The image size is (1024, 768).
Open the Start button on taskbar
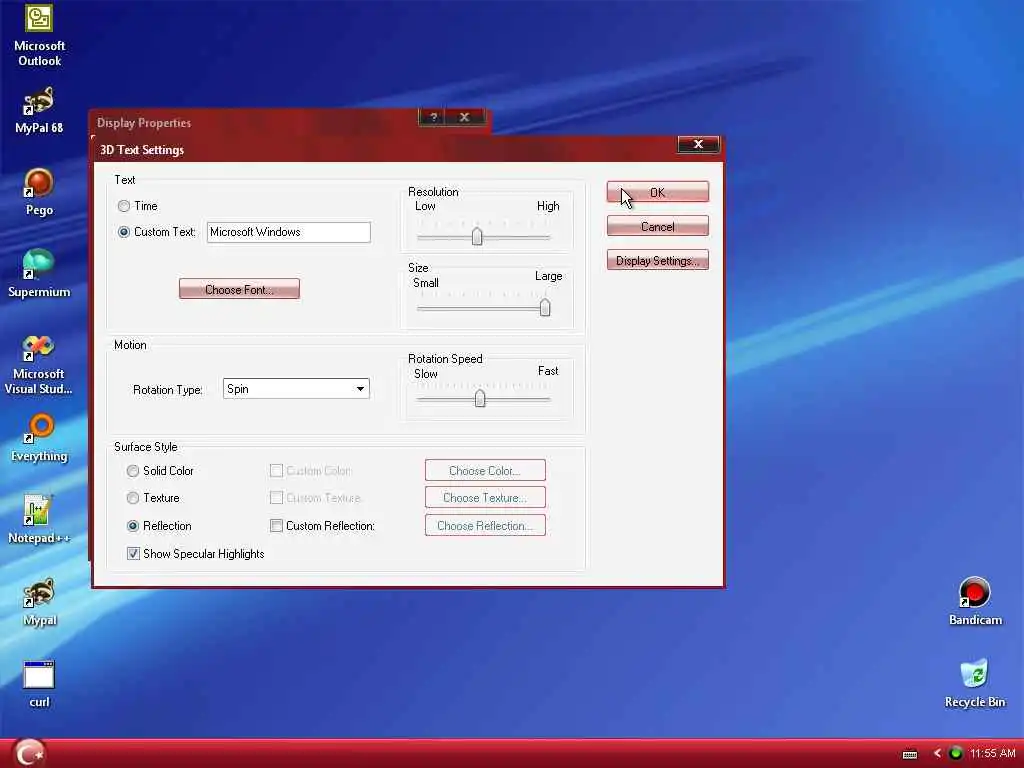29,752
